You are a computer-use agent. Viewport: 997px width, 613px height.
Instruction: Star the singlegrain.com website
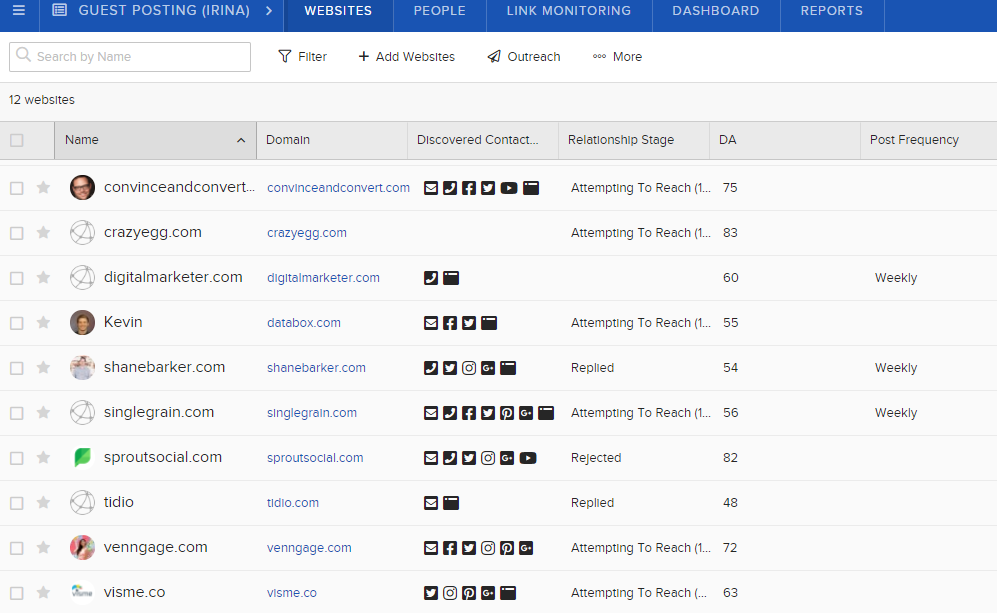coord(43,413)
